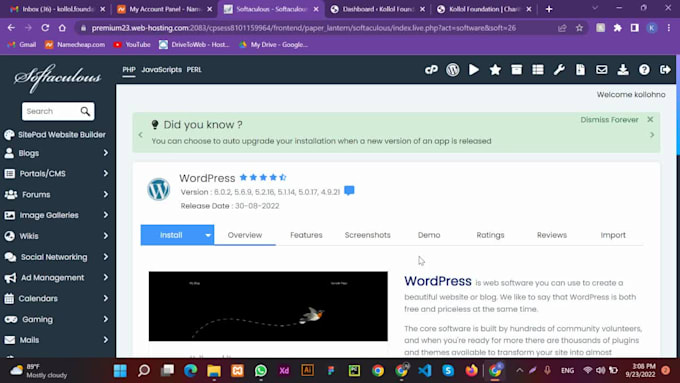Viewport: 680px width, 383px height.
Task: Click the WordPress version changelog chat icon
Action: point(349,190)
